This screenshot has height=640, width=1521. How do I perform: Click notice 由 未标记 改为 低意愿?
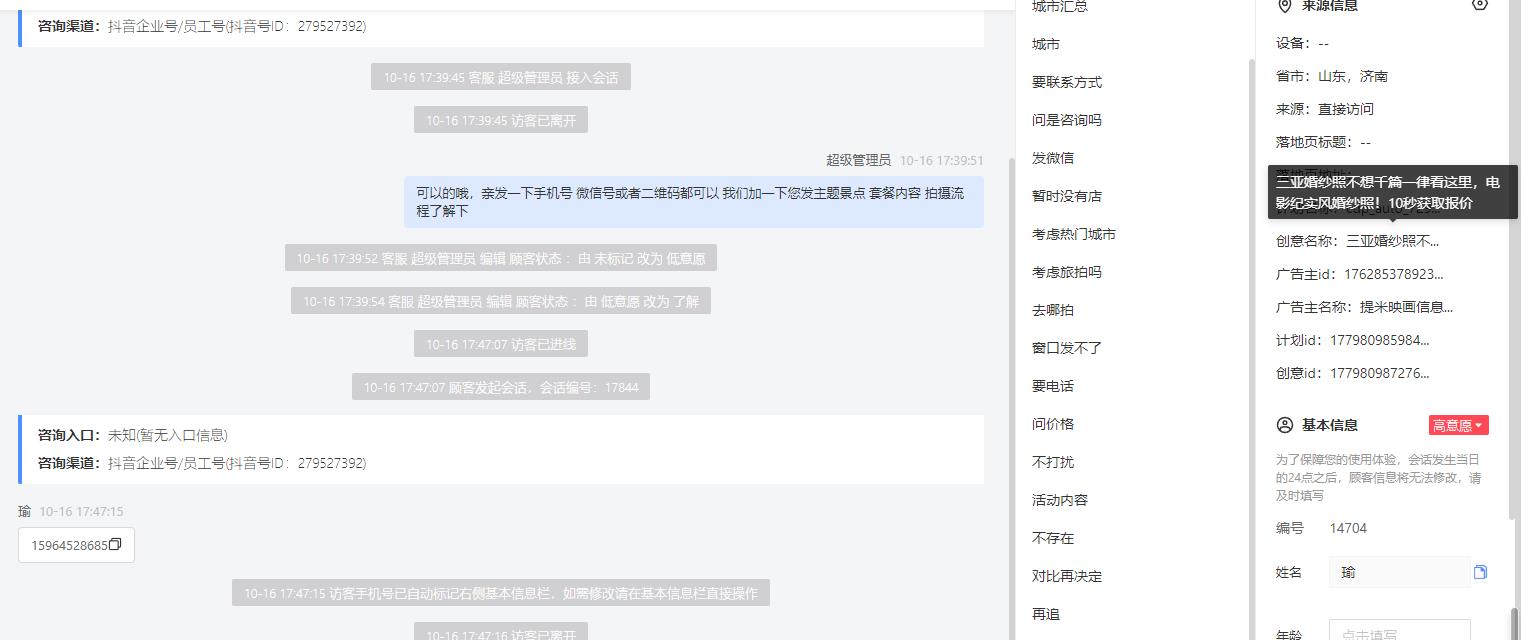coord(501,258)
